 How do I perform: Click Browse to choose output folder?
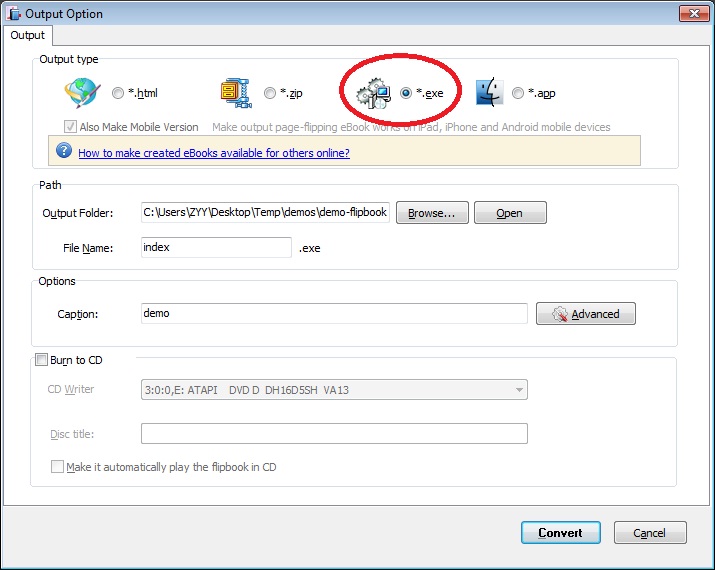coord(432,213)
